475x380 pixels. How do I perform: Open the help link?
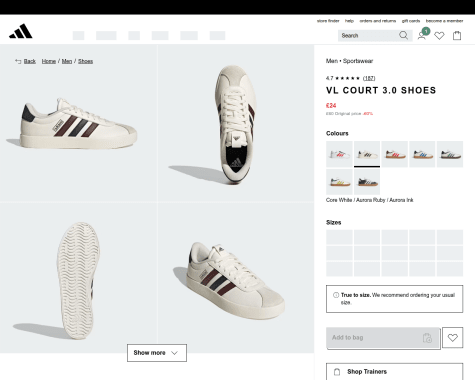(349, 21)
